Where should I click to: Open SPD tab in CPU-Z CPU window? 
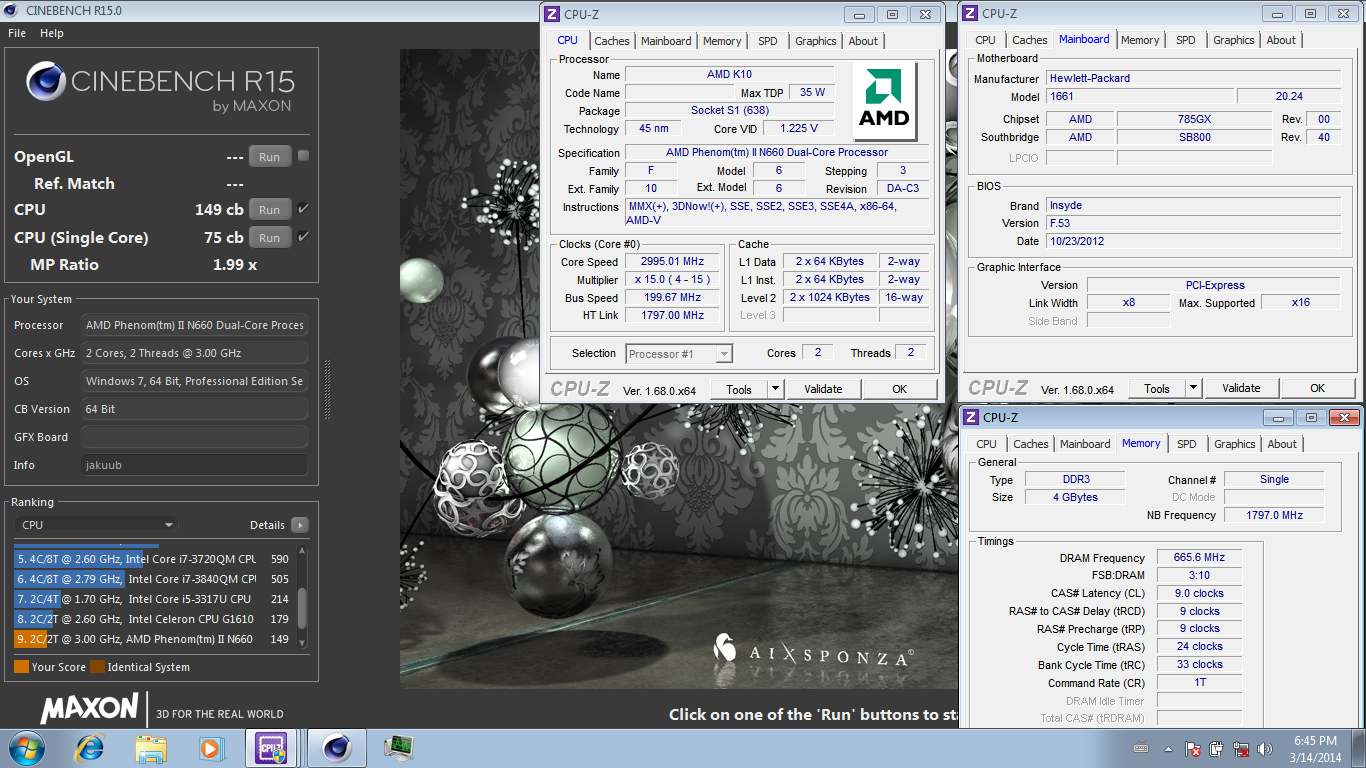click(767, 41)
